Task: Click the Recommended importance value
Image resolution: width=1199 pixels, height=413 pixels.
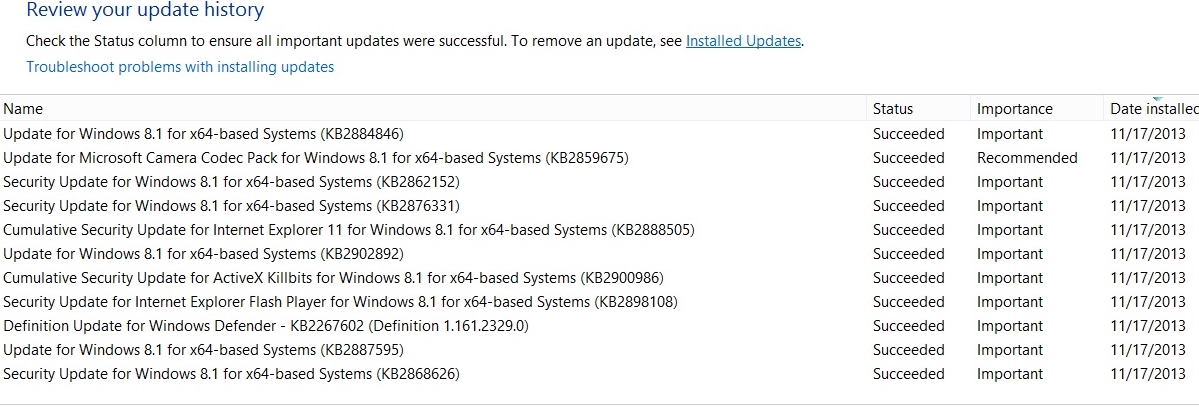Action: pos(1027,158)
